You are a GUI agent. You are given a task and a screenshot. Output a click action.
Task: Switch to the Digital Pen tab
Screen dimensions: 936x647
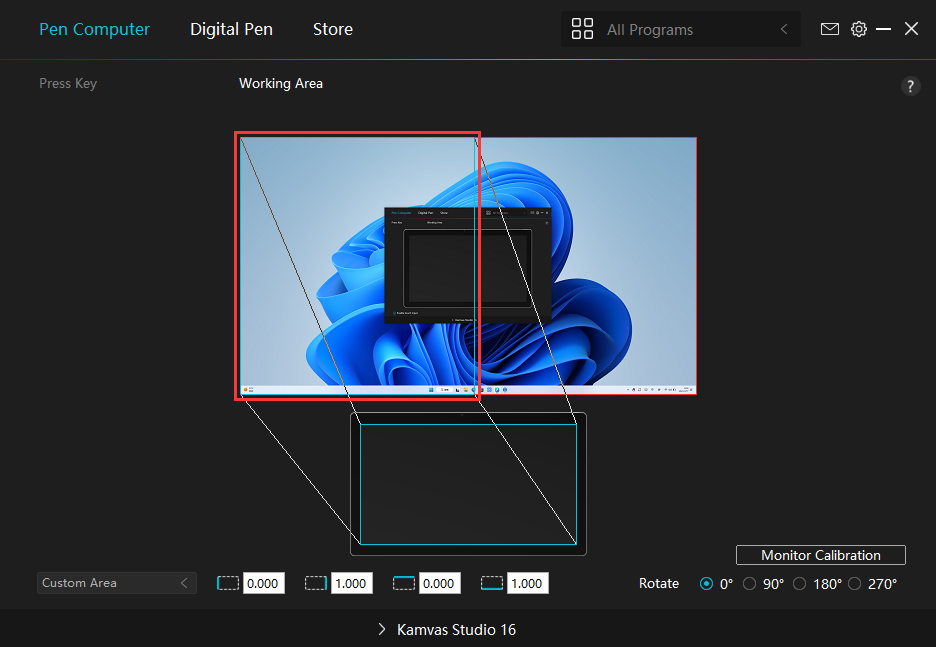pos(231,29)
